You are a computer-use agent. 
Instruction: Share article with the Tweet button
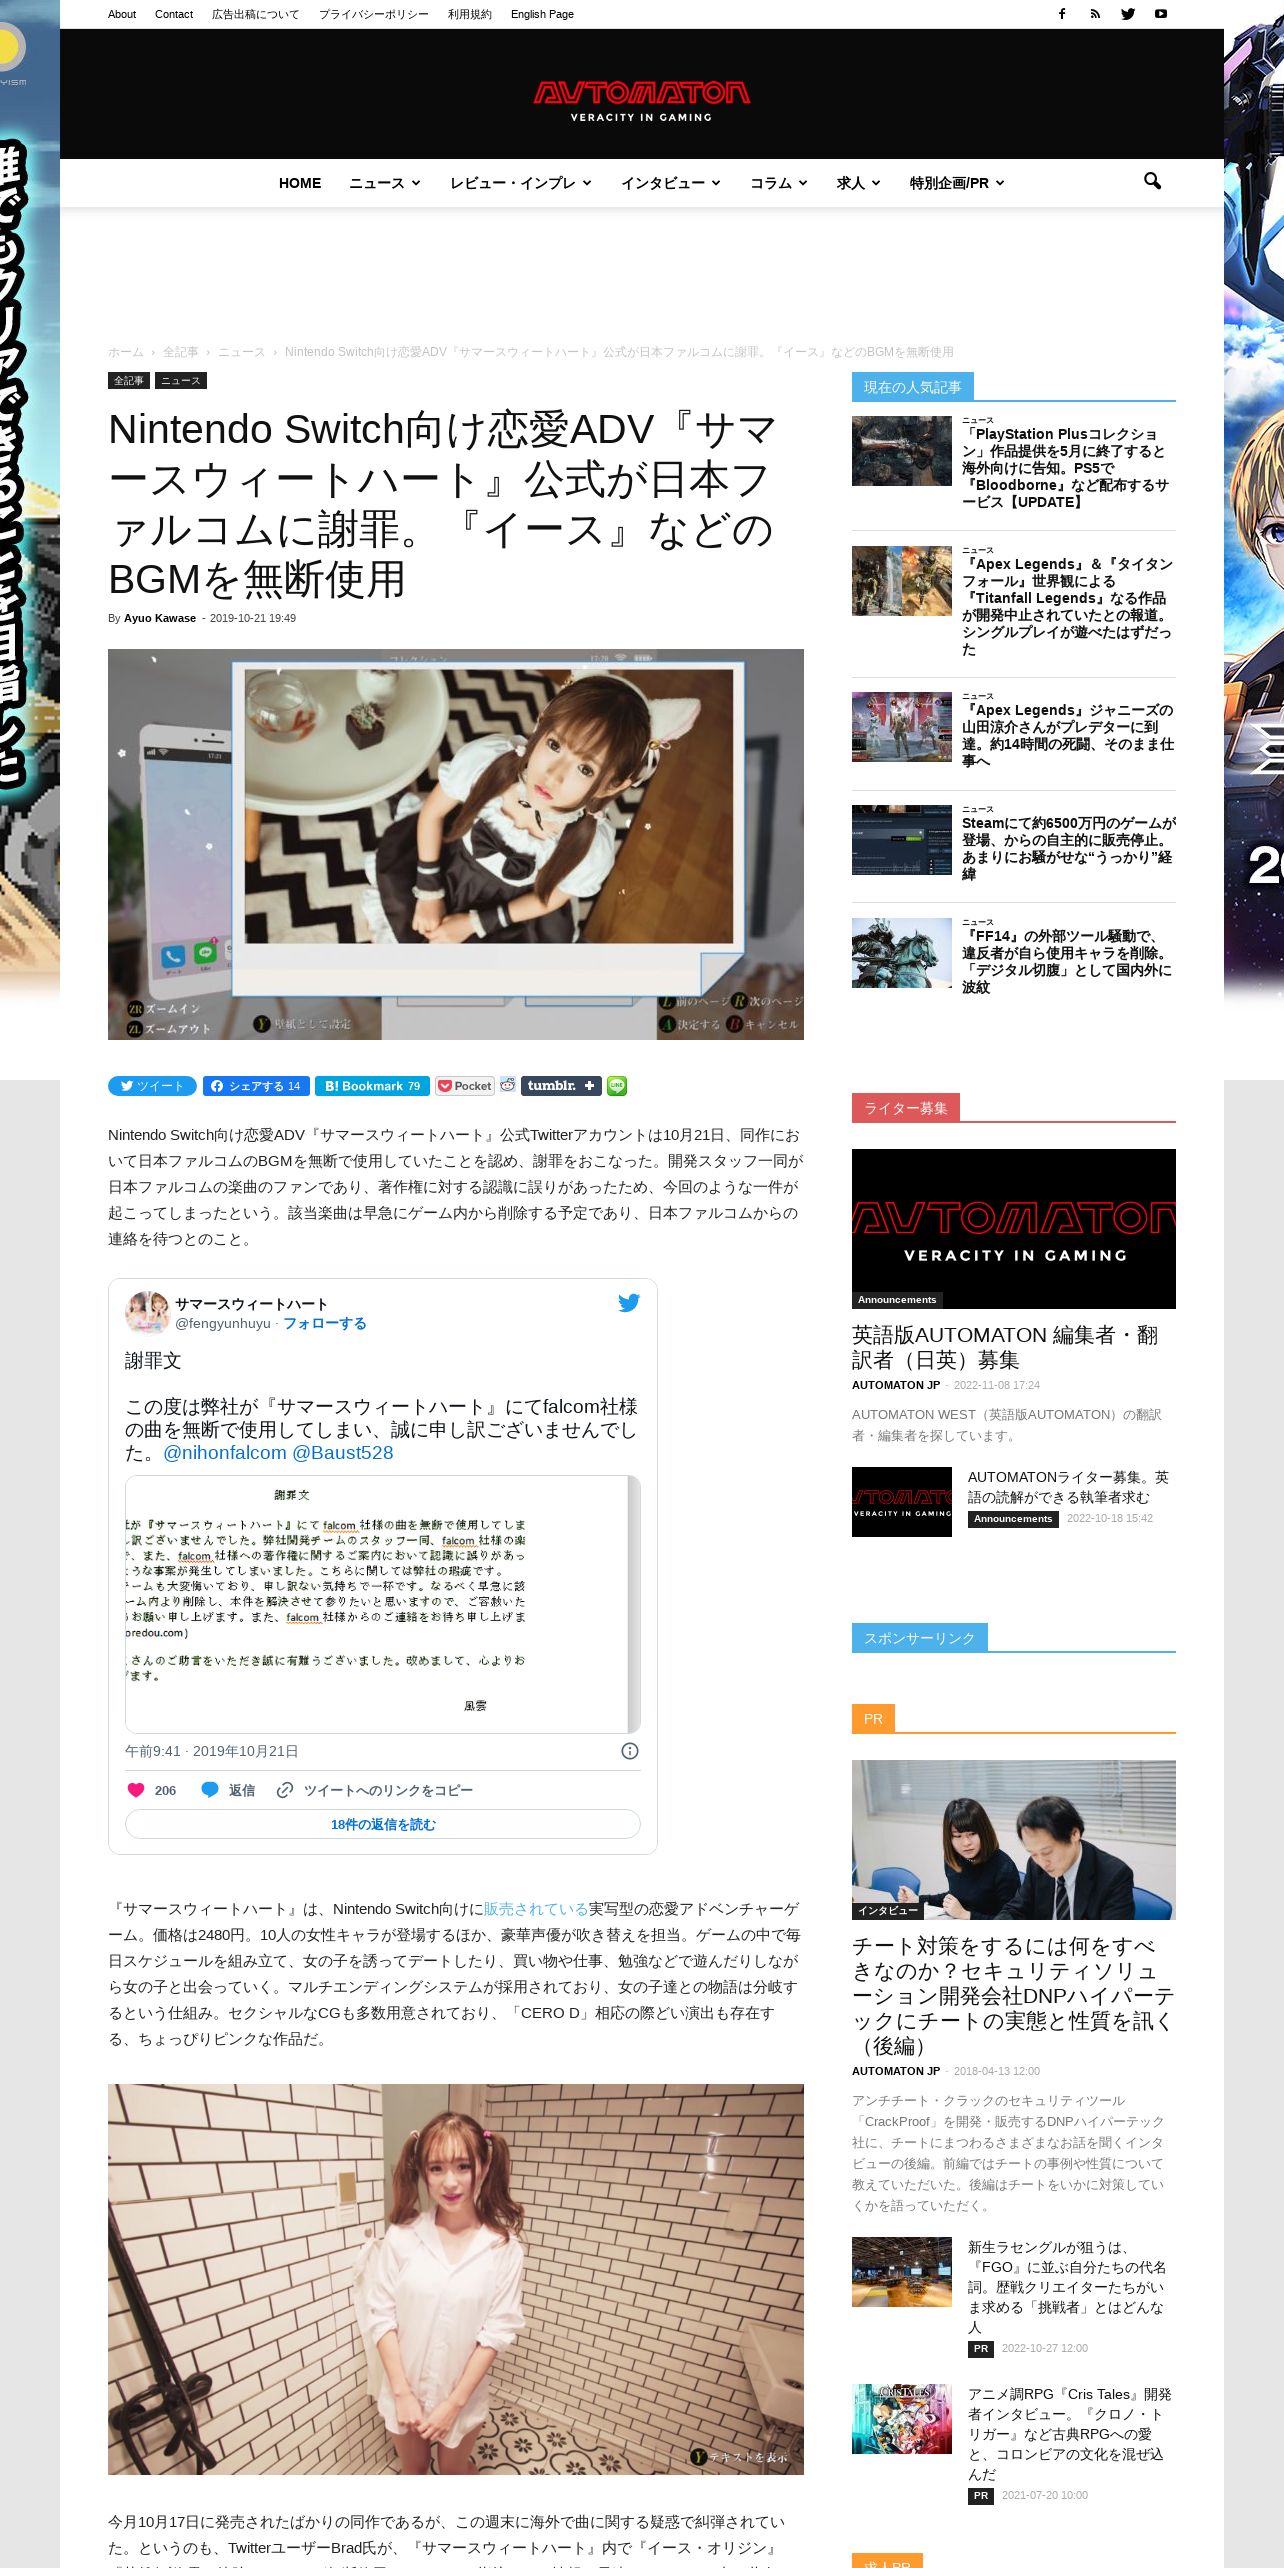coord(152,1086)
